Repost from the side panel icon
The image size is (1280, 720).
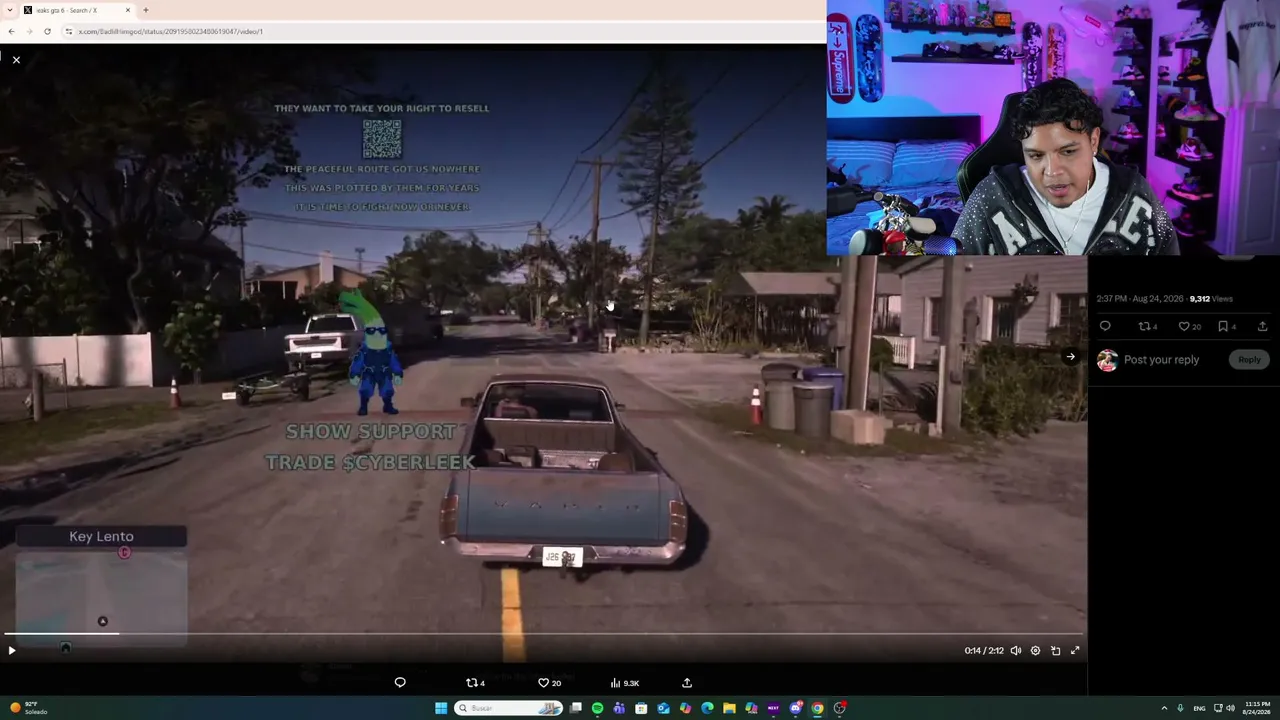(x=1147, y=326)
